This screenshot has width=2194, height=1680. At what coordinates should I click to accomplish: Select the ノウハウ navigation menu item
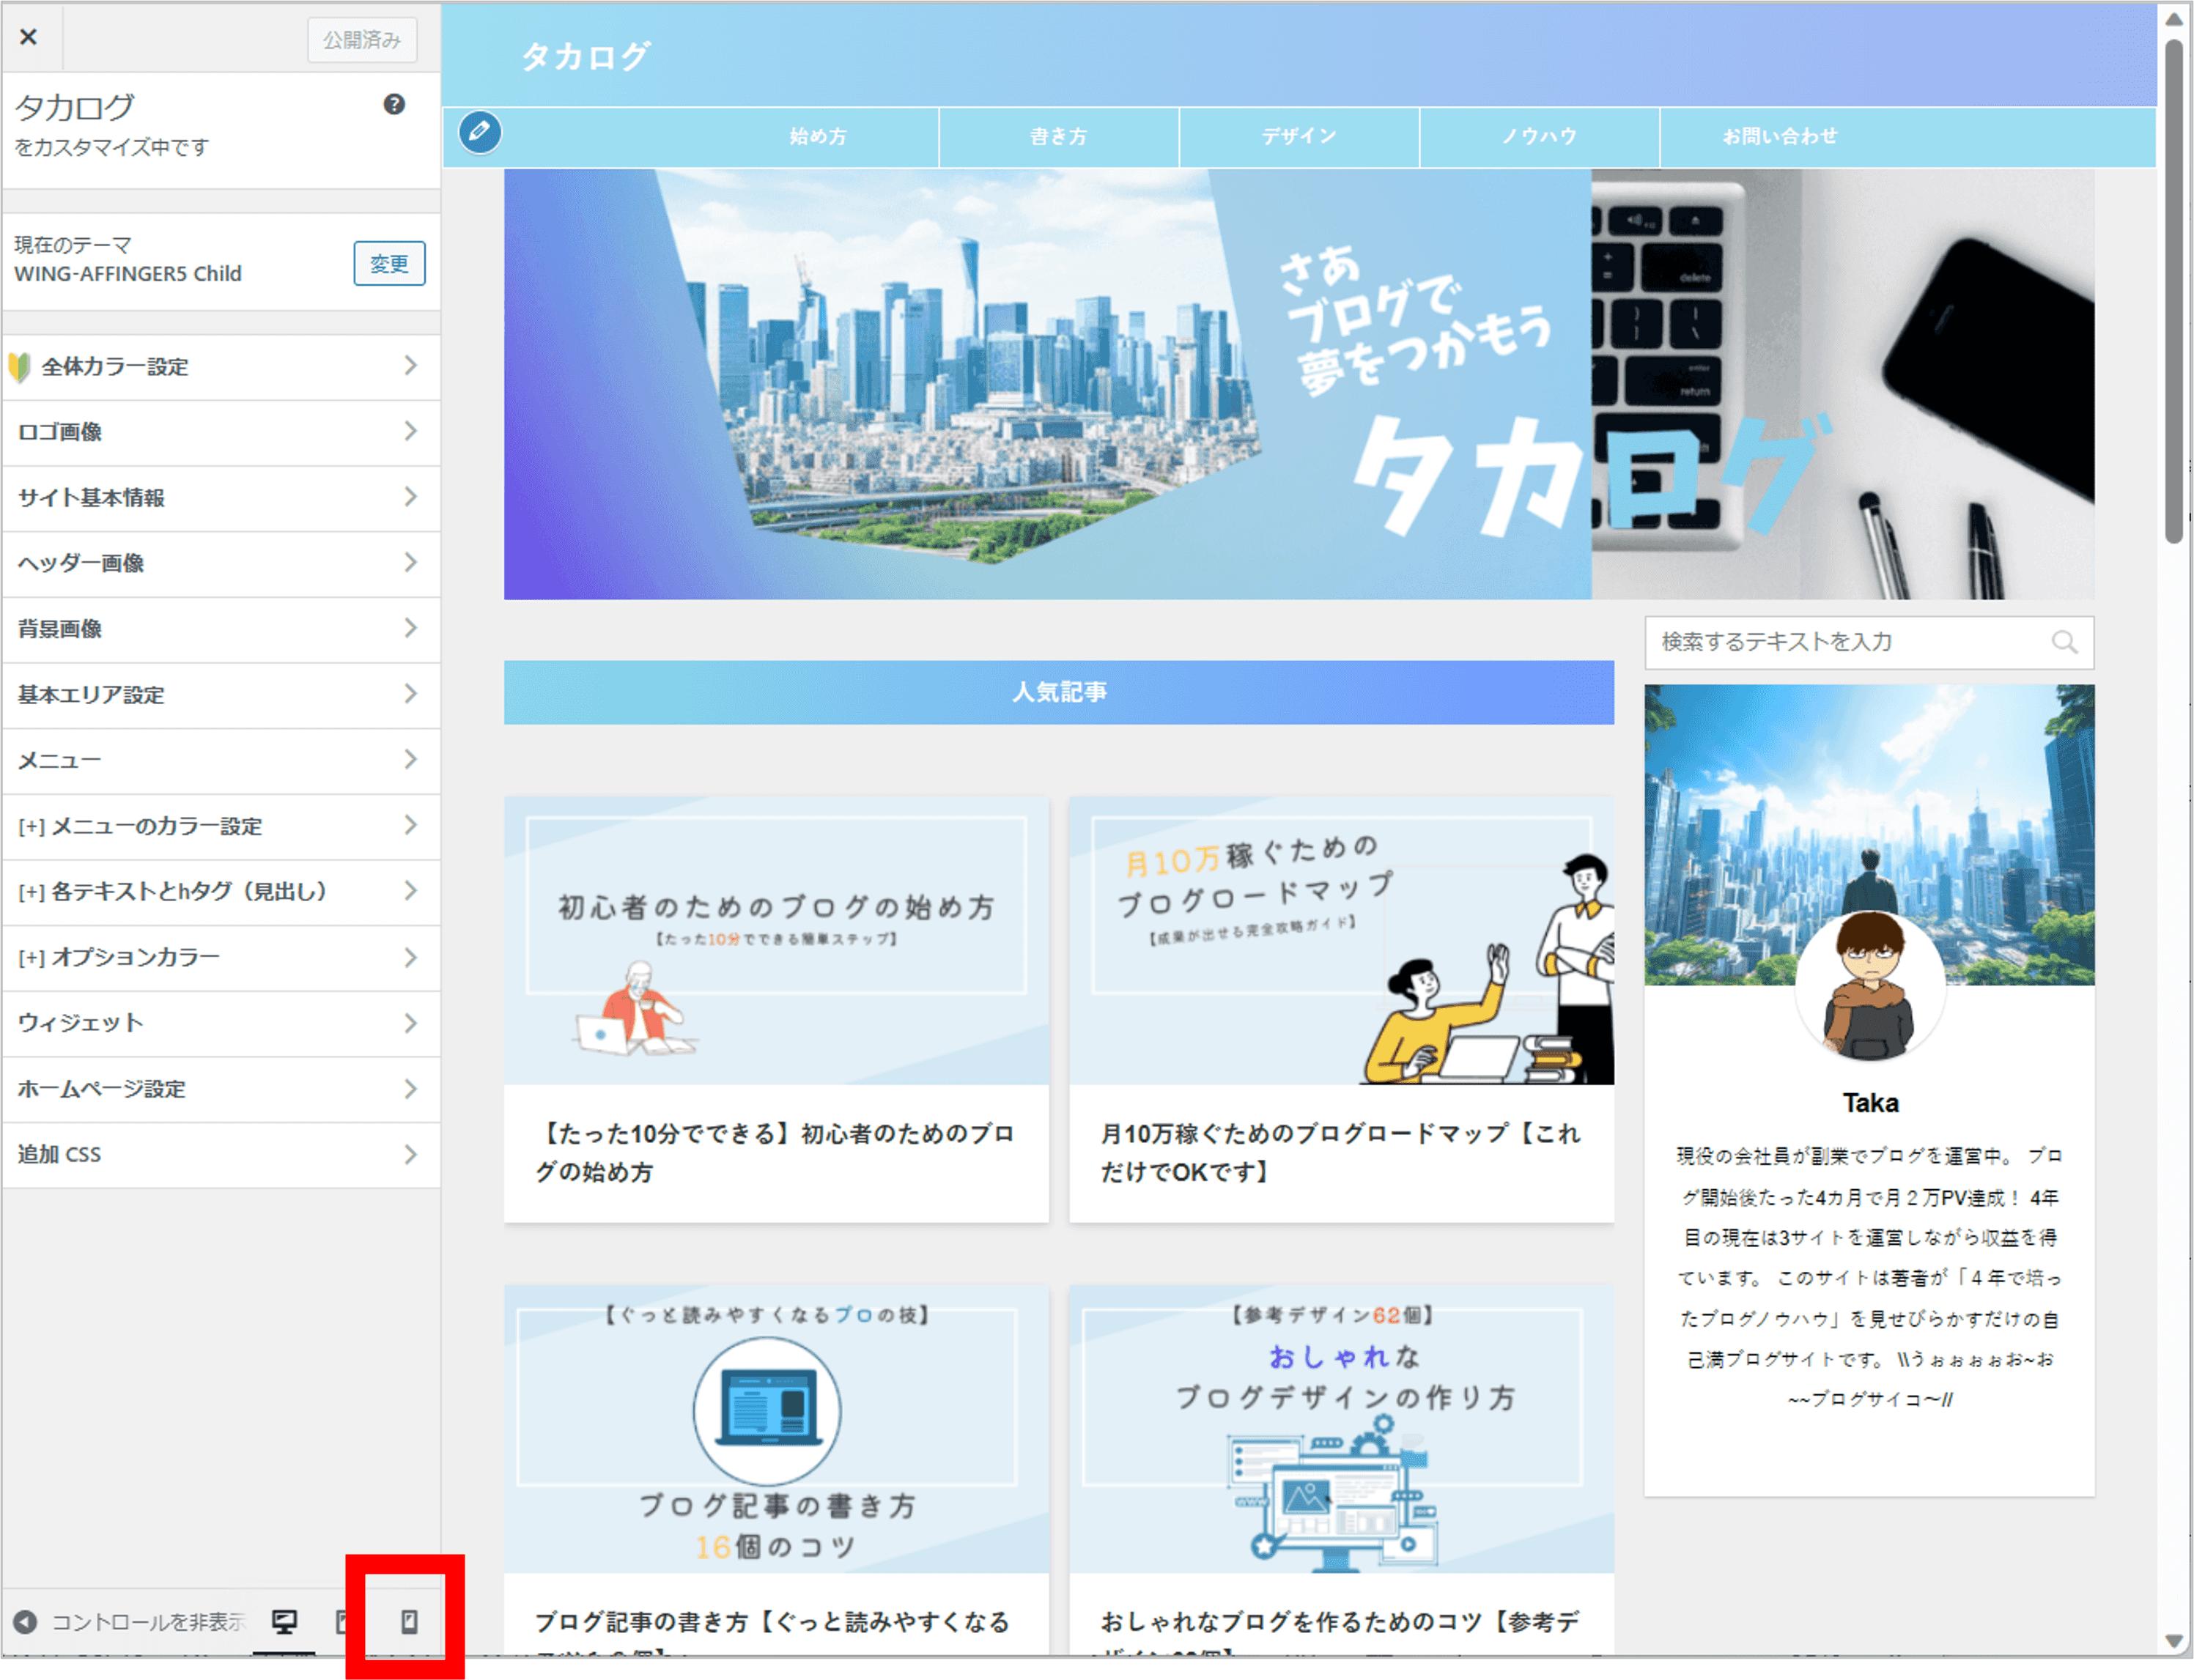click(1539, 136)
